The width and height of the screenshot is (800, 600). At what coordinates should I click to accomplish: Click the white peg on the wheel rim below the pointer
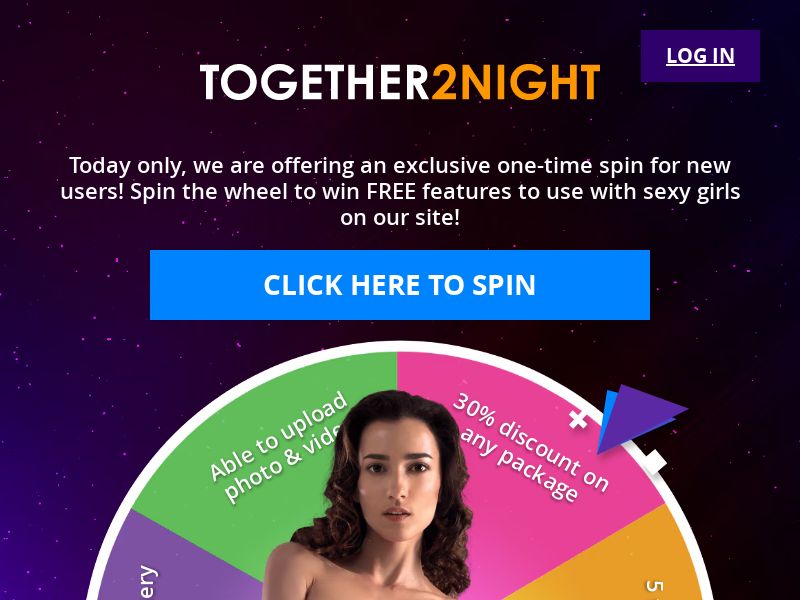pyautogui.click(x=654, y=461)
